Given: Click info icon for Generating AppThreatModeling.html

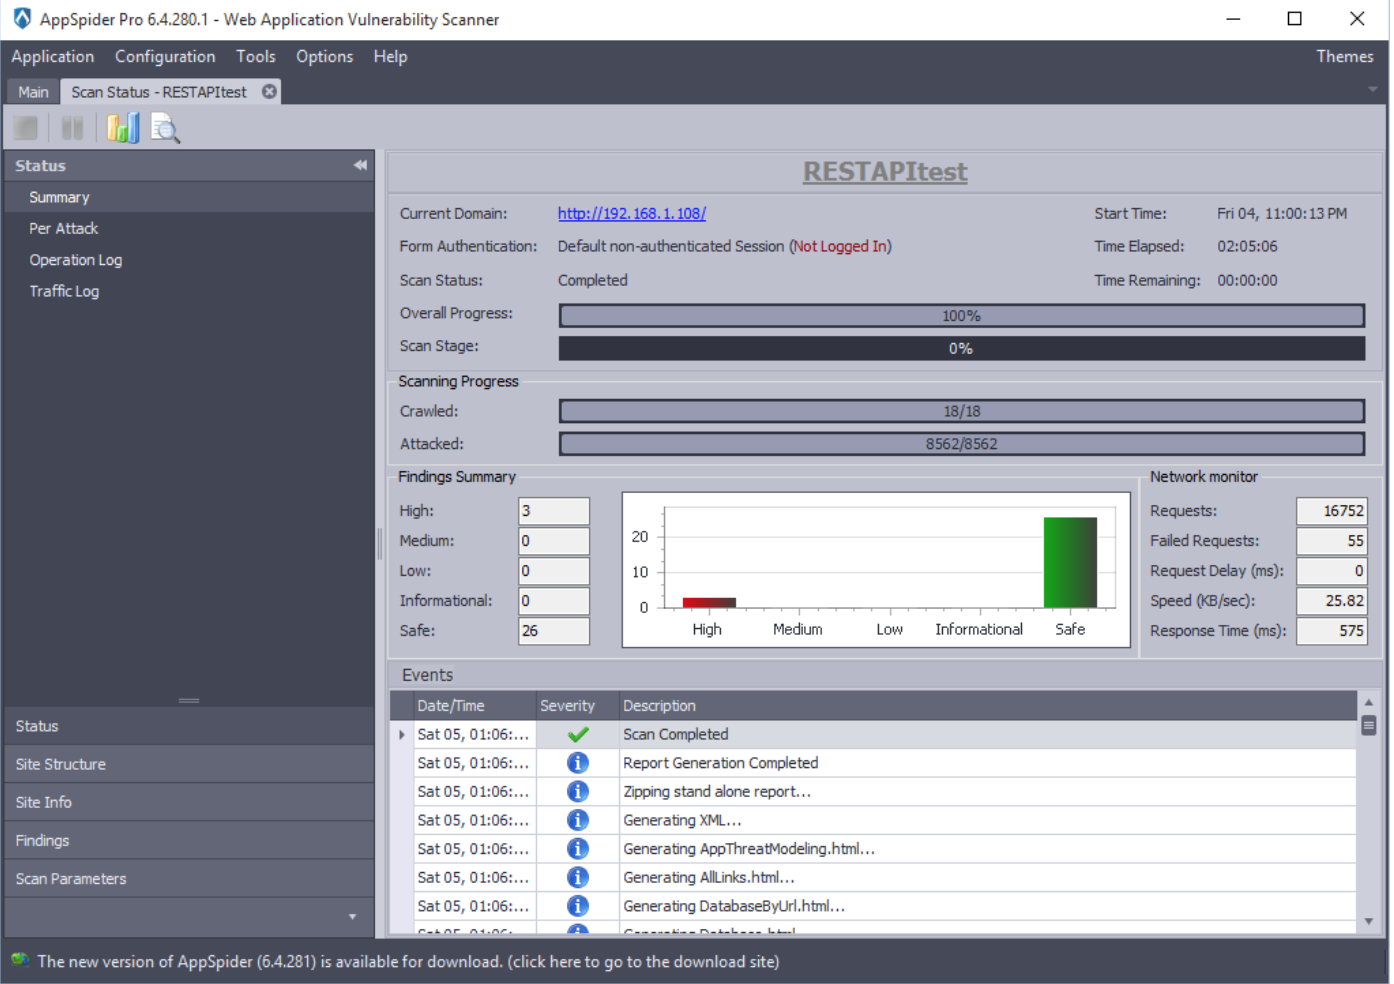Looking at the screenshot, I should [578, 849].
